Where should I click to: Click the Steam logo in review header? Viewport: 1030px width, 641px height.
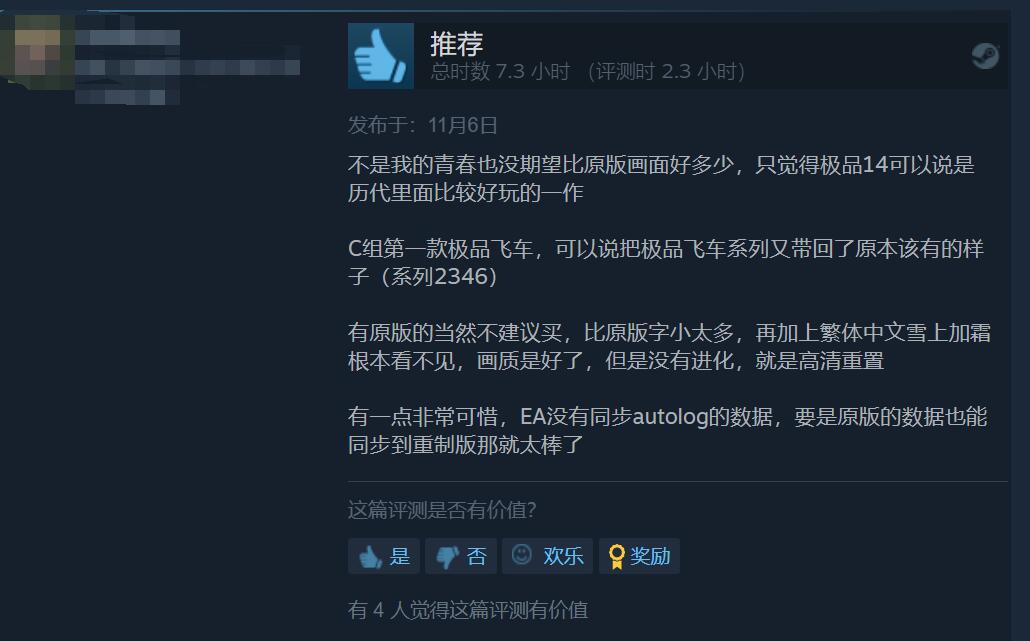985,56
